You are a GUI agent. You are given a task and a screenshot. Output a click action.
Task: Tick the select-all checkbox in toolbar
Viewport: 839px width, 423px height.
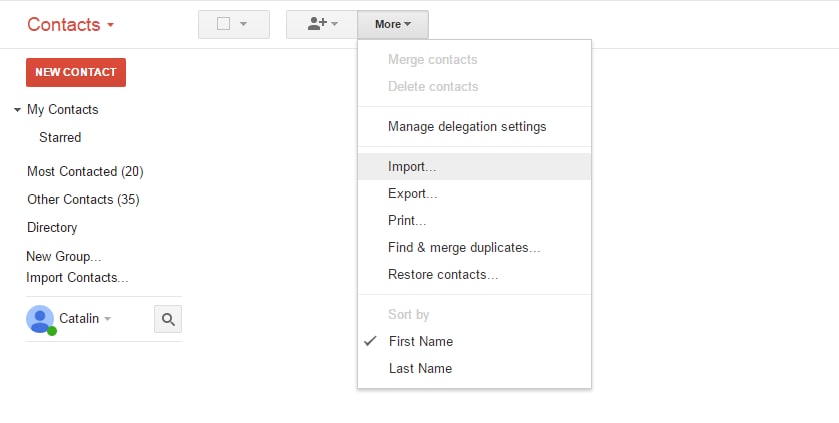[x=224, y=24]
